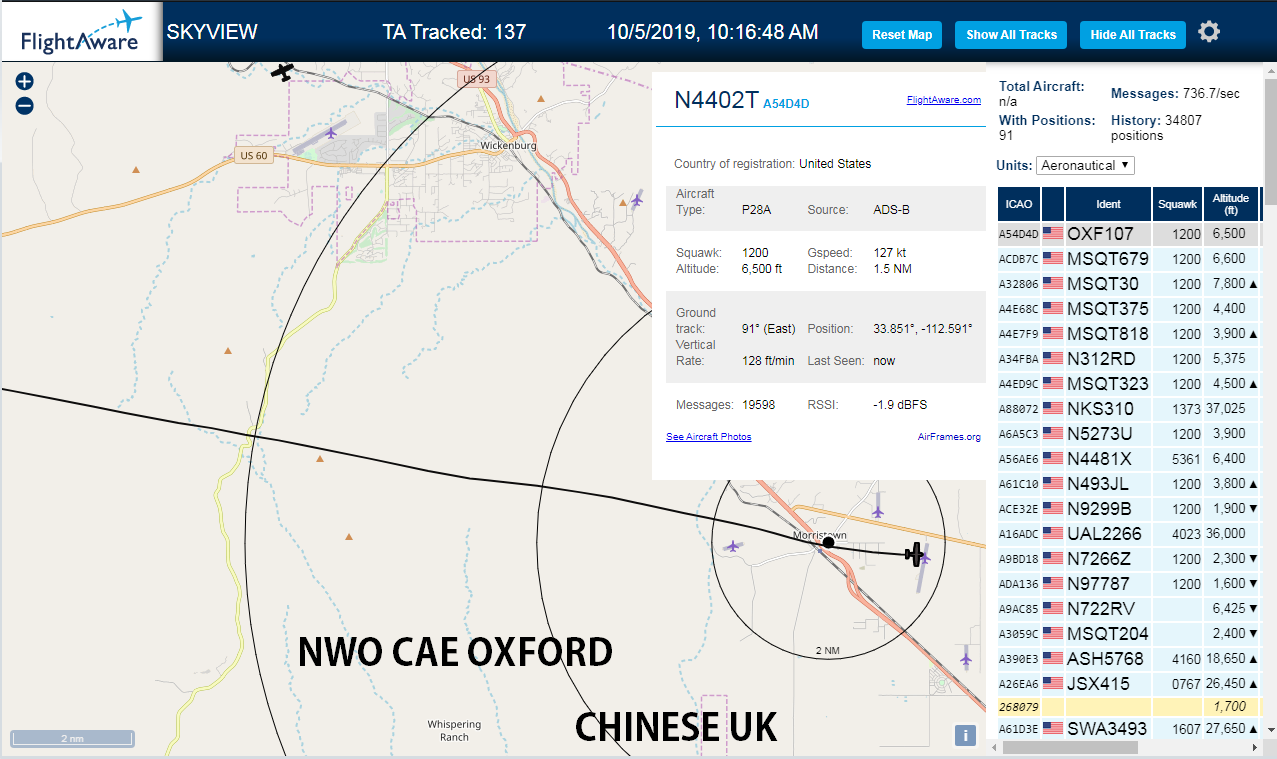The height and width of the screenshot is (759, 1277).
Task: Select the MSQT375 aircraft row
Action: [x=1128, y=308]
